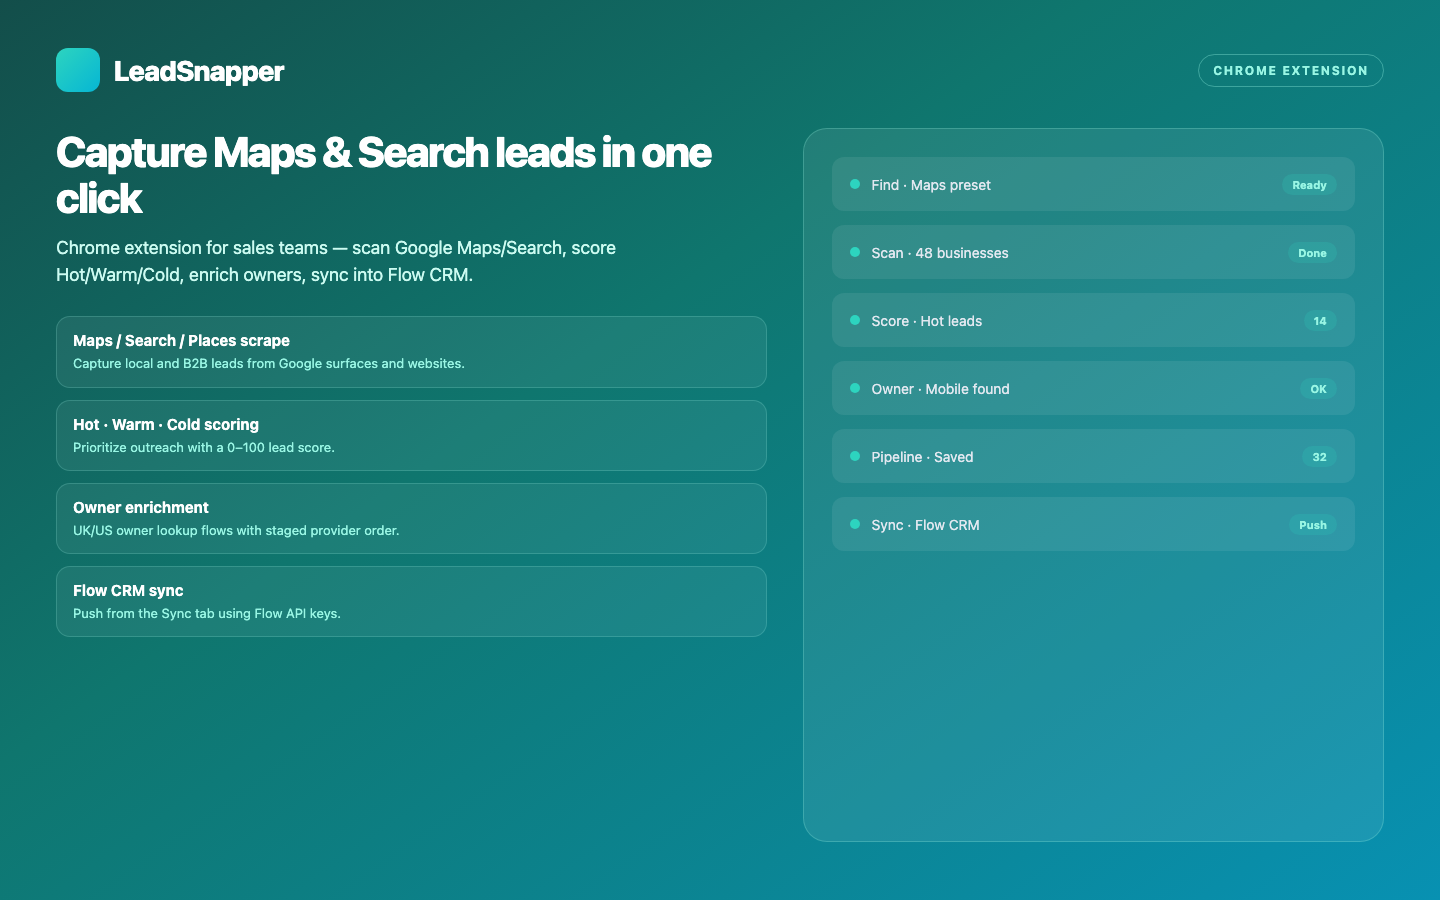Click the LeadSnapper teal logo icon
The image size is (1440, 900).
[78, 70]
